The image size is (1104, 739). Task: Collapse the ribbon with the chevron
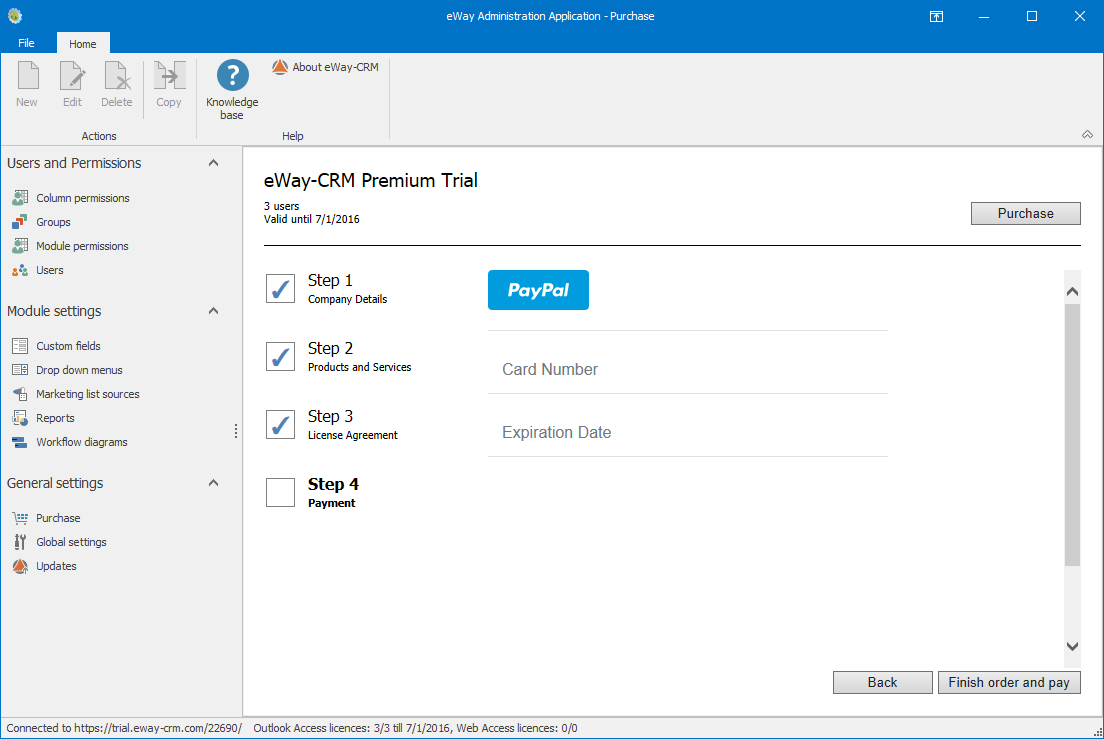point(1087,134)
